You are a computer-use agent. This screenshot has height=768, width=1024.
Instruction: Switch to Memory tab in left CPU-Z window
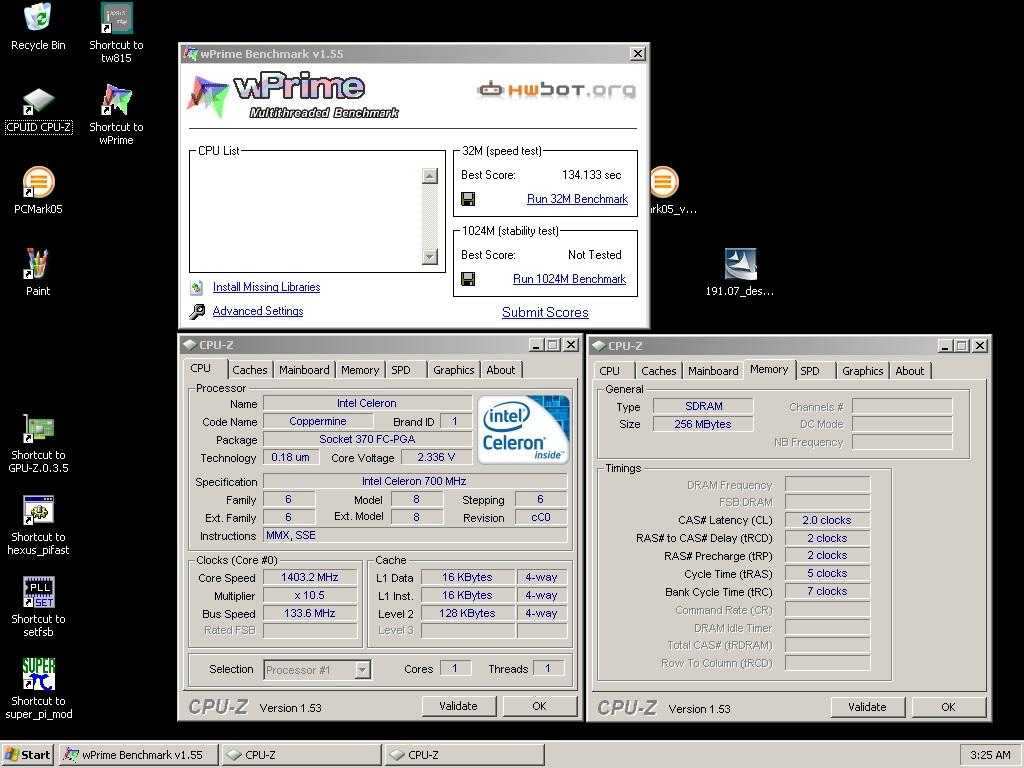pos(360,370)
